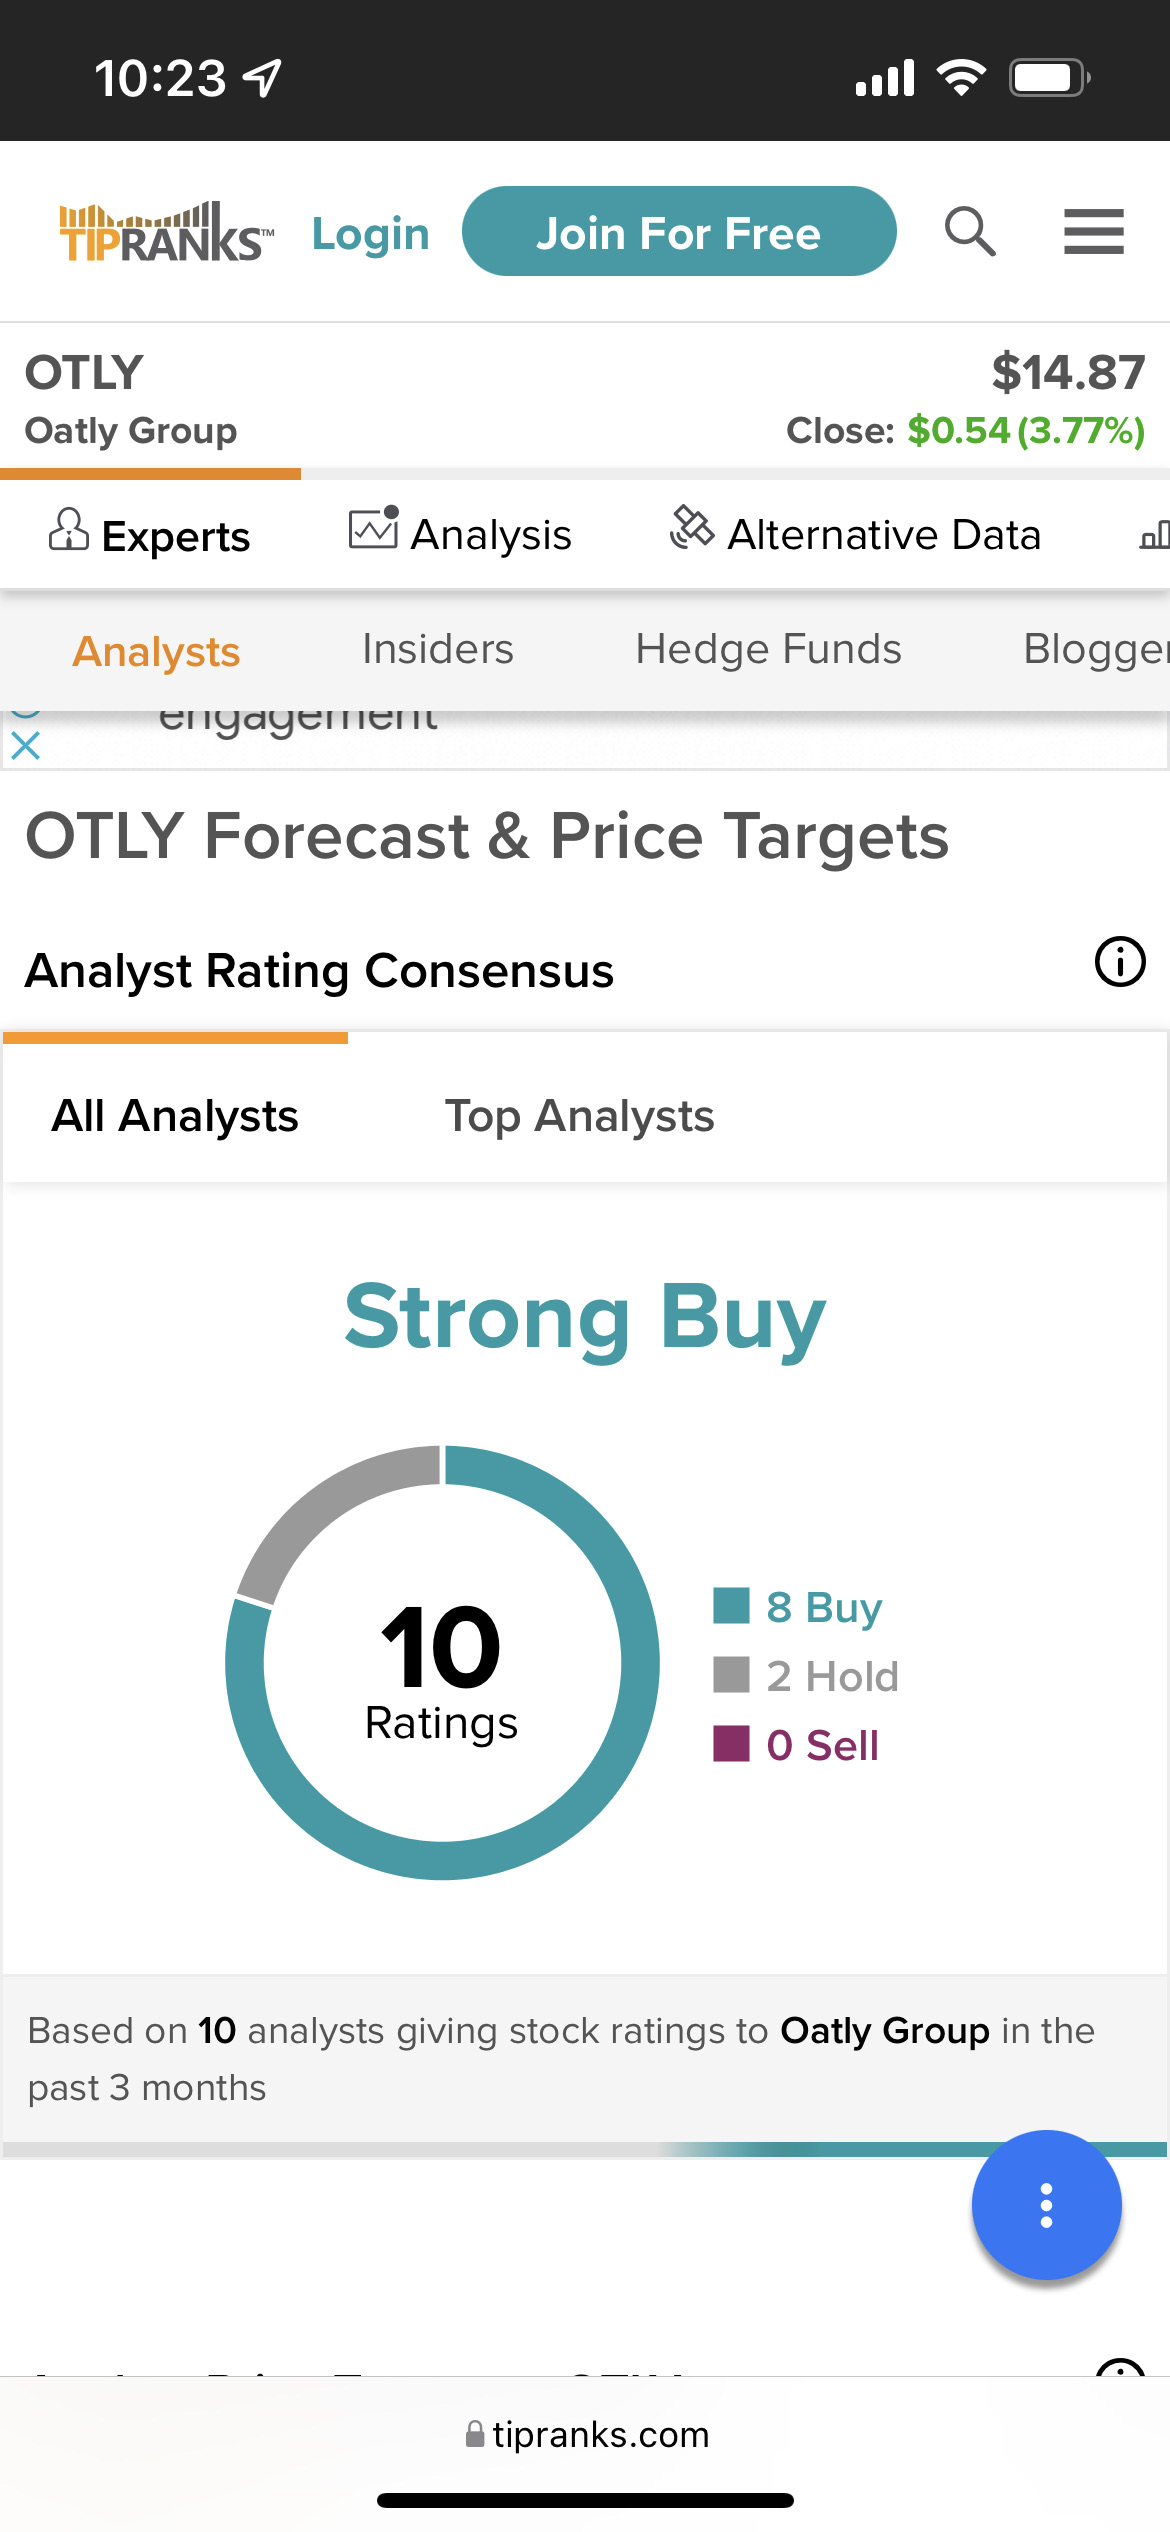Click the purple 0 Sell legend swatch
The height and width of the screenshot is (2532, 1170).
pyautogui.click(x=731, y=1744)
